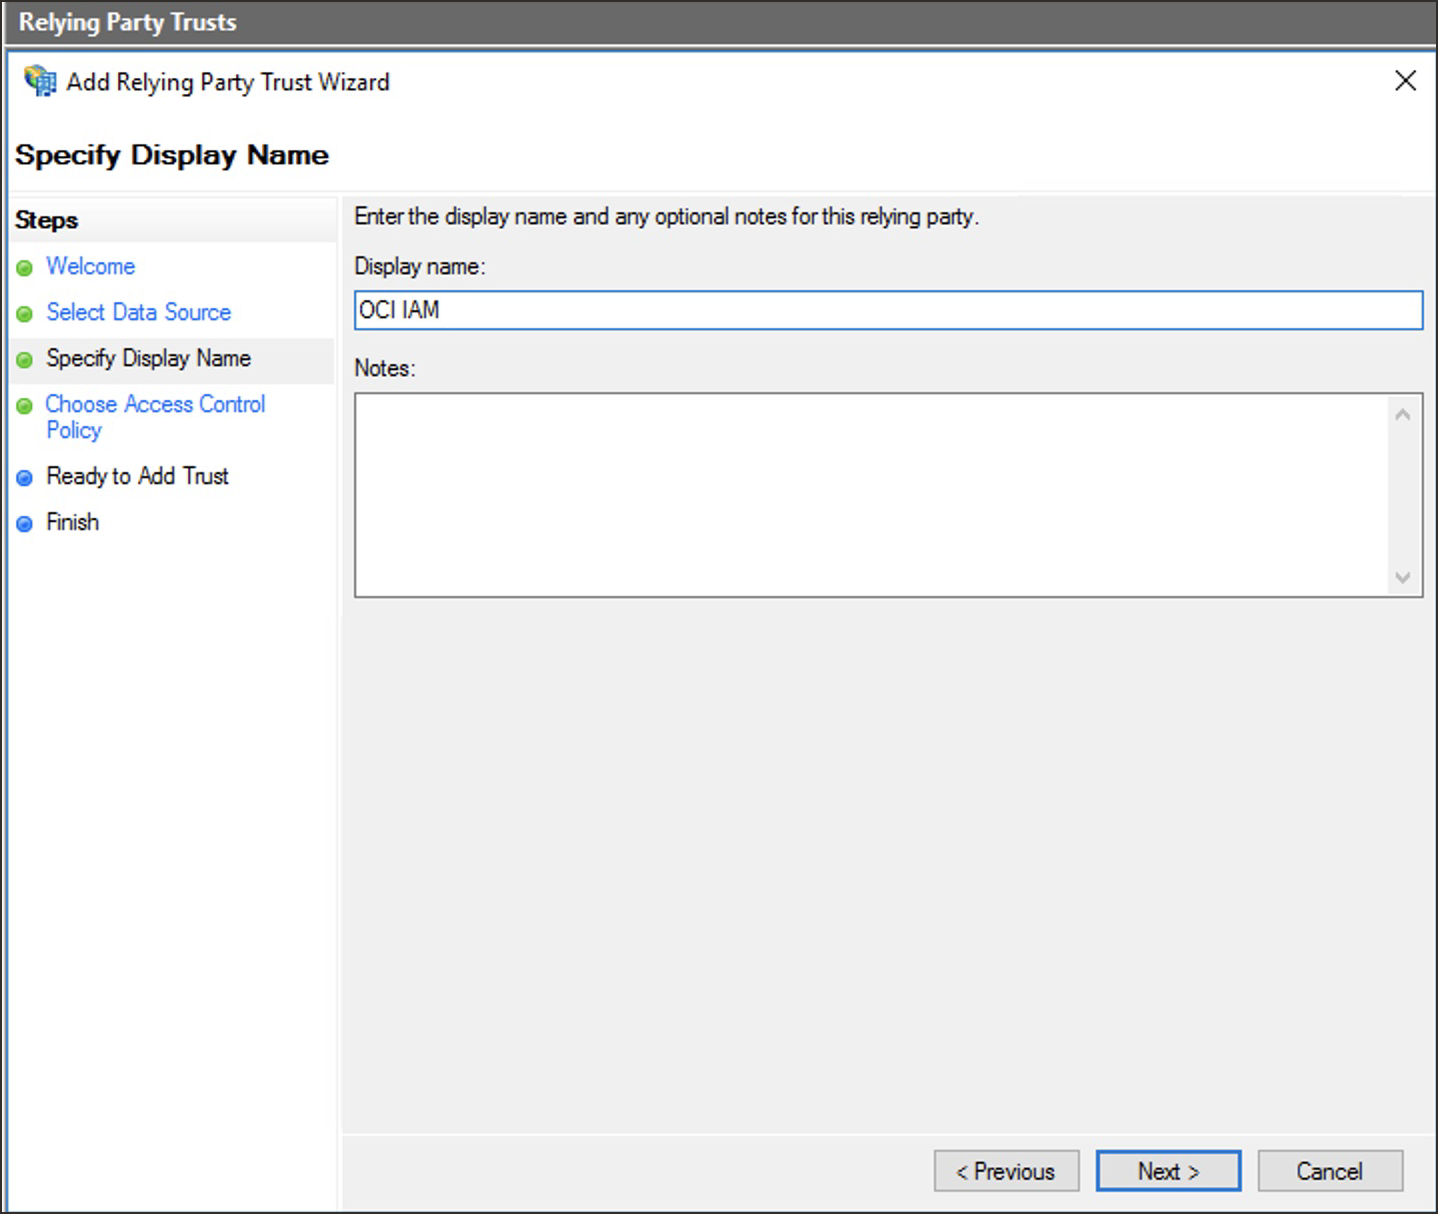The image size is (1438, 1214).
Task: Jump to the Select Data Source step
Action: (138, 312)
